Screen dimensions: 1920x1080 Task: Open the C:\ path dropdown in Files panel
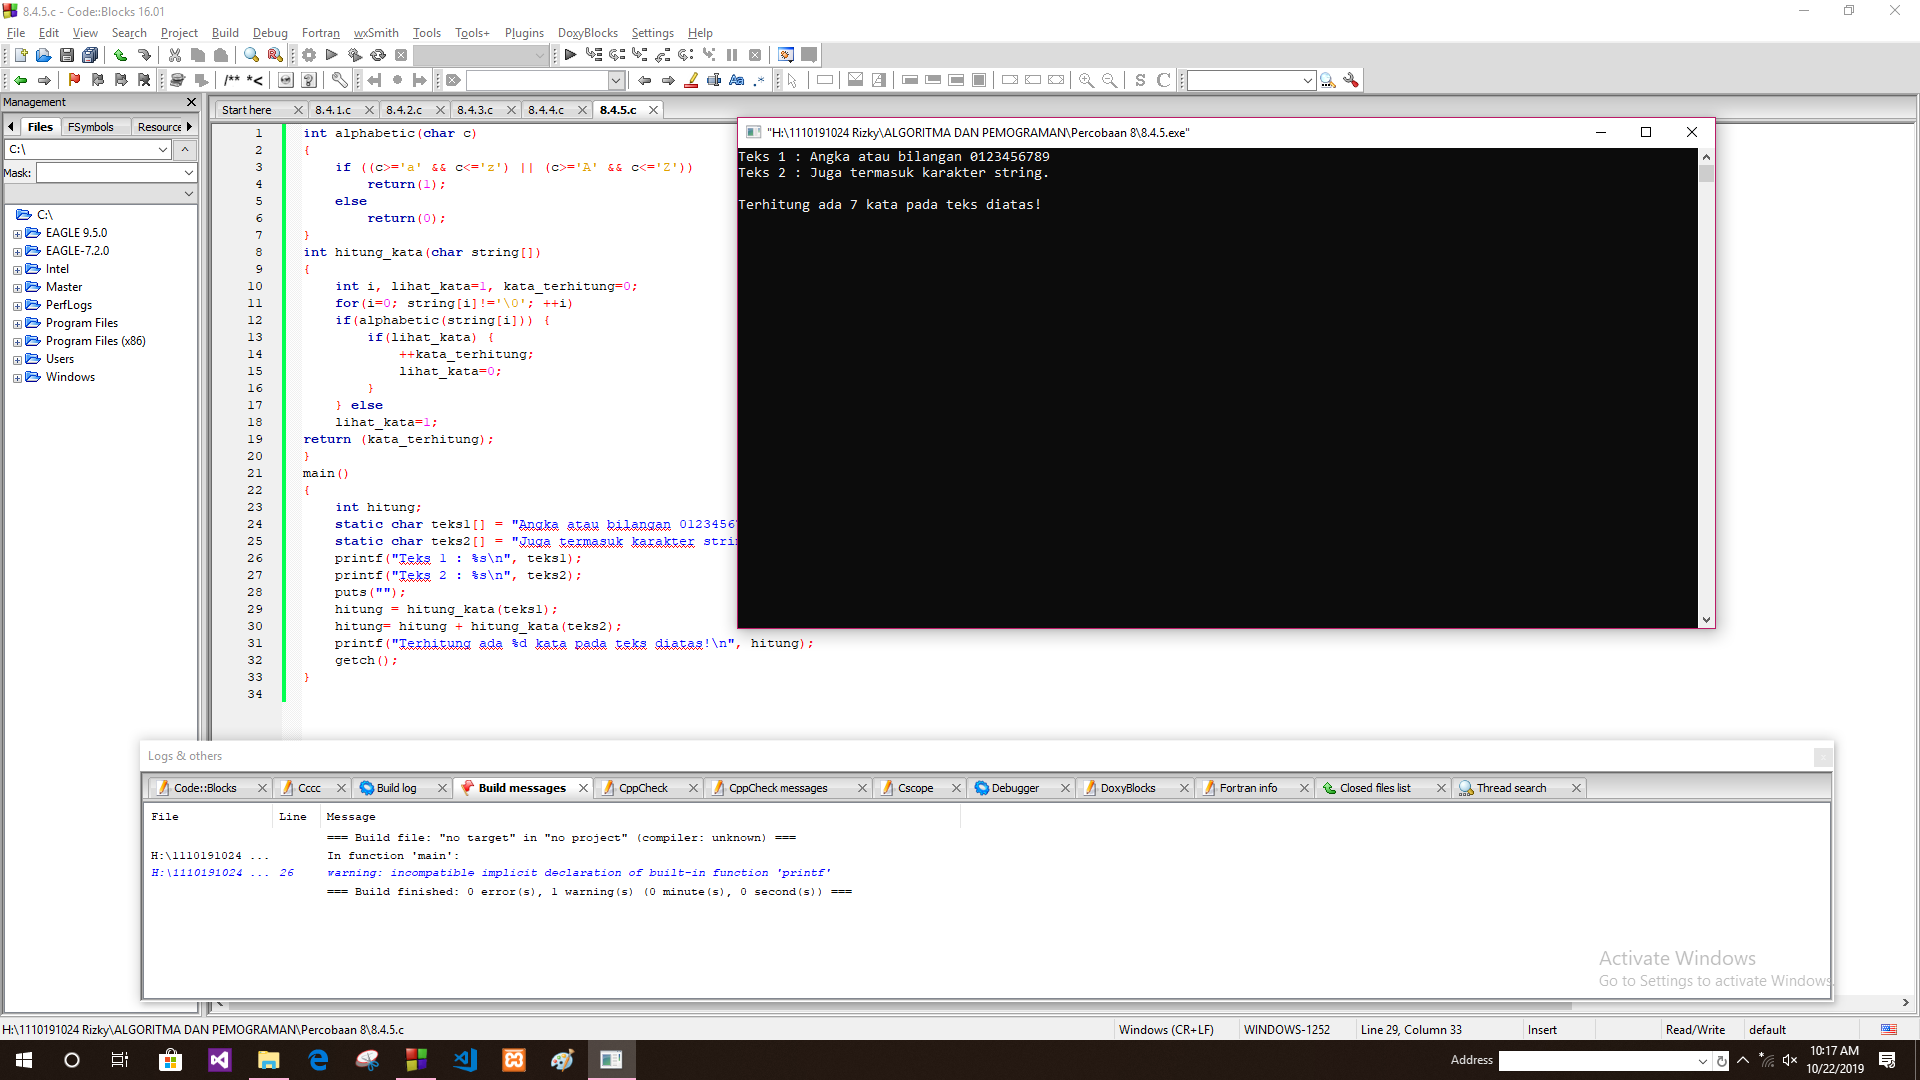click(163, 149)
